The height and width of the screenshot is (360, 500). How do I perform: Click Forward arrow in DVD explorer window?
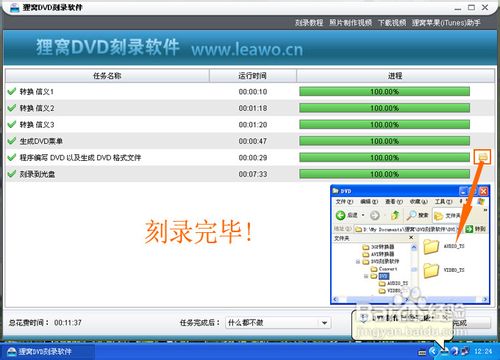click(375, 215)
